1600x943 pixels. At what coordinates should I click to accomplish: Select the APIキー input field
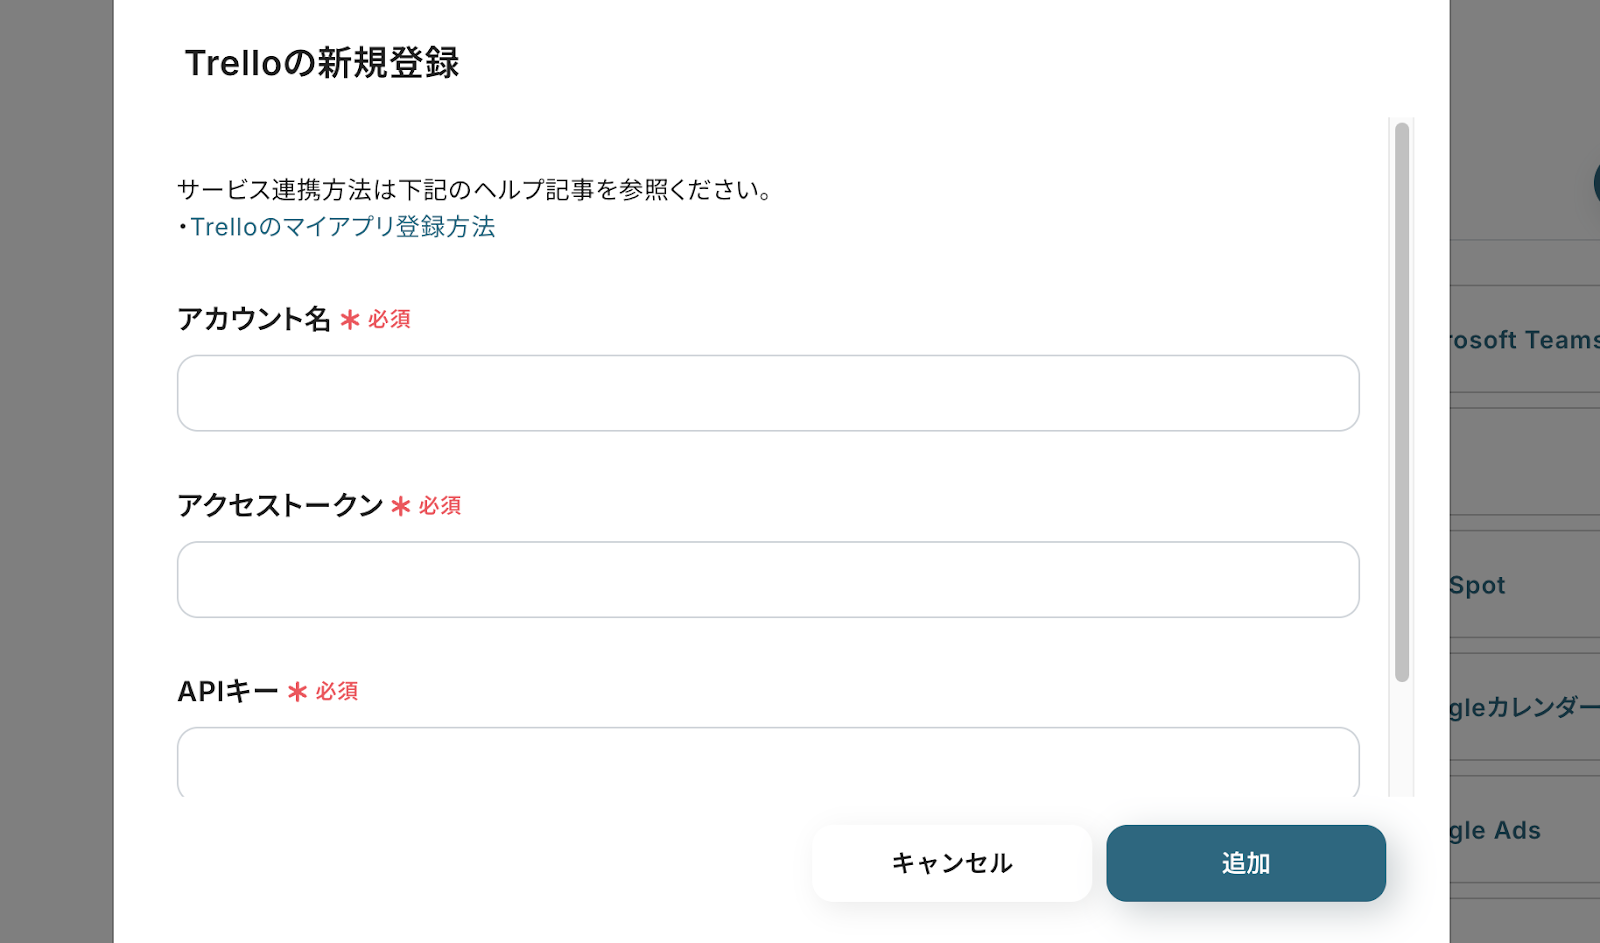767,762
